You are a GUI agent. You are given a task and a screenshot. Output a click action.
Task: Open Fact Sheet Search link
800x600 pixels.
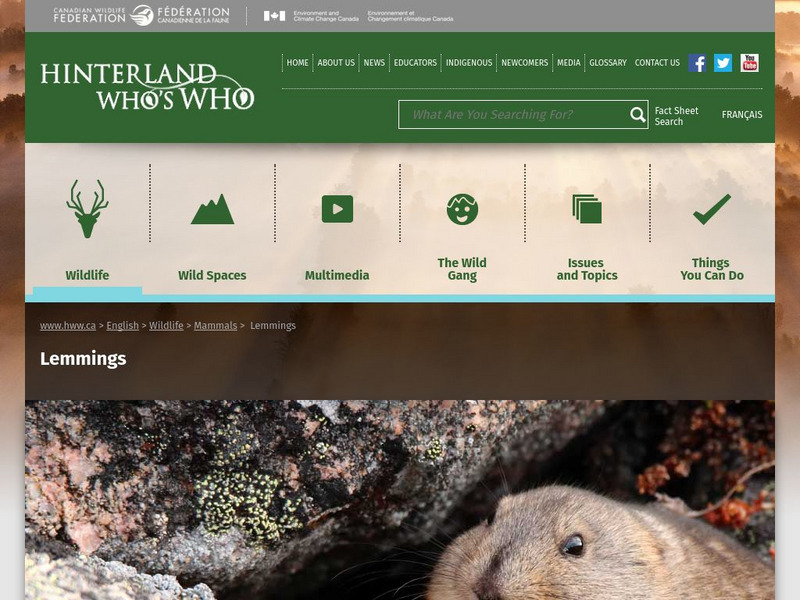676,116
